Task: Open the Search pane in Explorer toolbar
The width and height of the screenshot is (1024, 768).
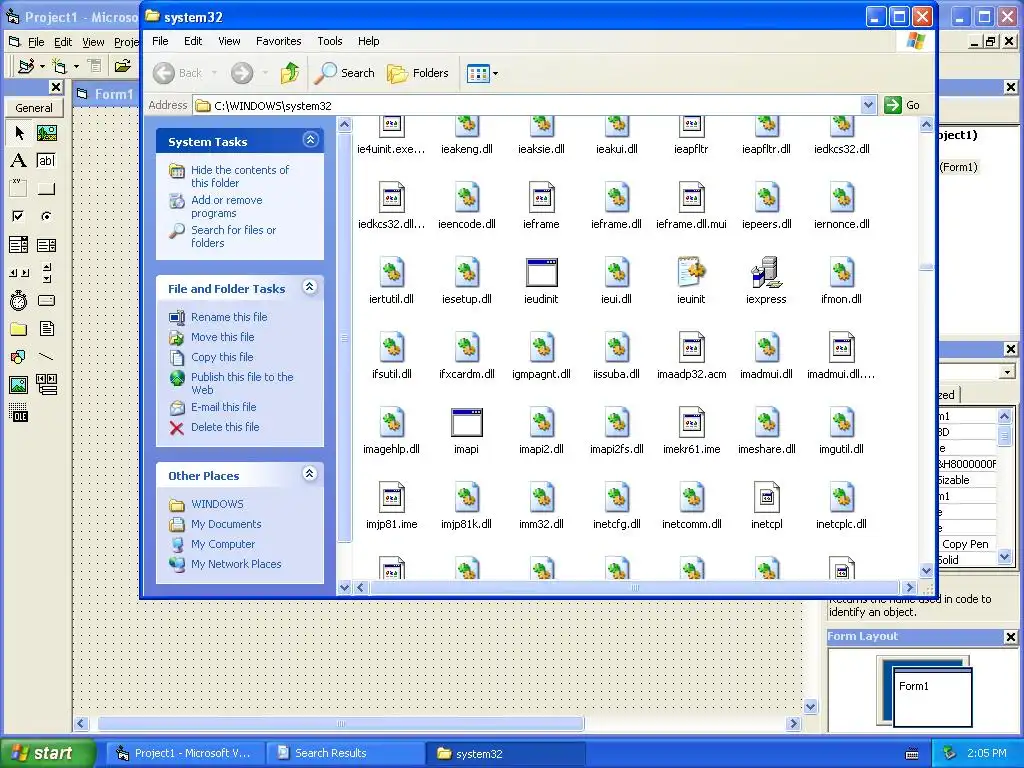Action: (344, 73)
